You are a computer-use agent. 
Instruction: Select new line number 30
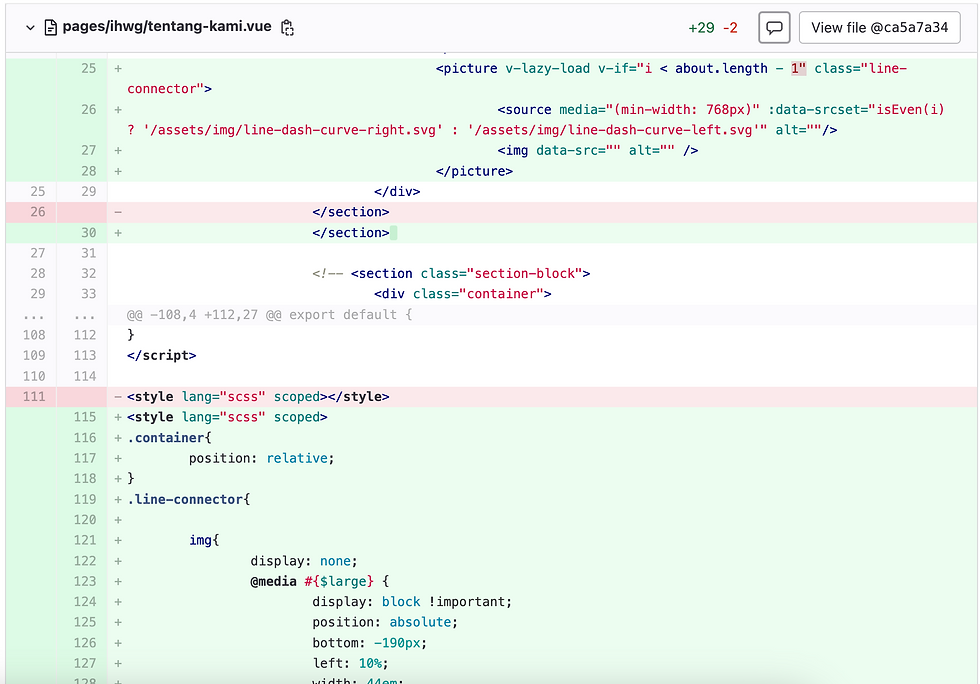[x=88, y=233]
